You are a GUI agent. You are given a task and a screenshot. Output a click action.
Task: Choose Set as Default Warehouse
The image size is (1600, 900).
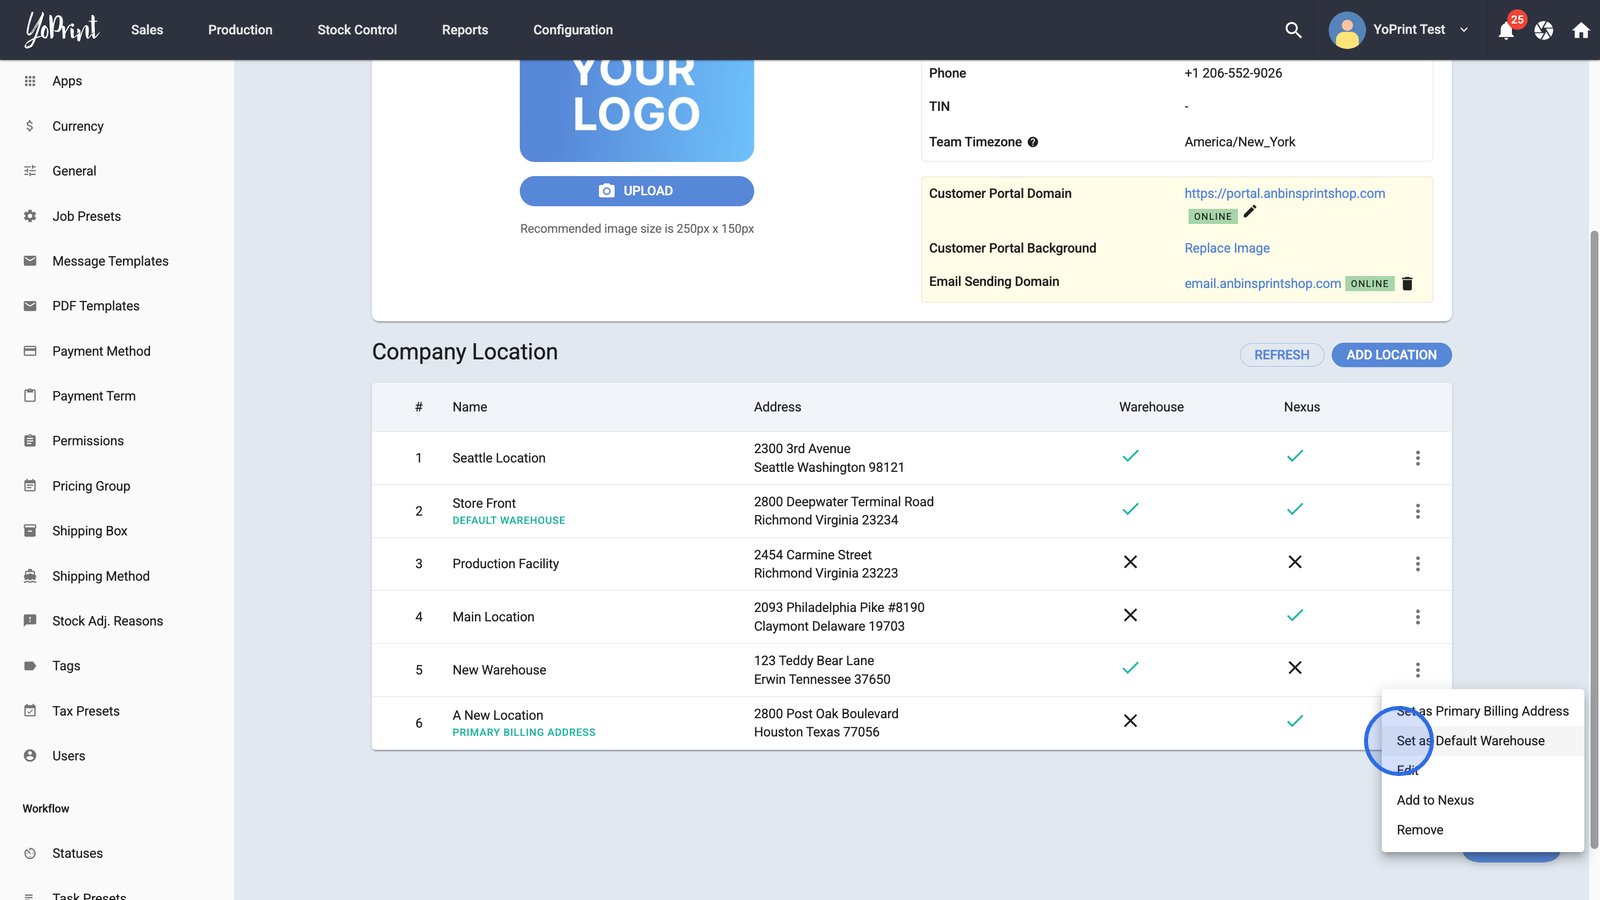pyautogui.click(x=1471, y=741)
